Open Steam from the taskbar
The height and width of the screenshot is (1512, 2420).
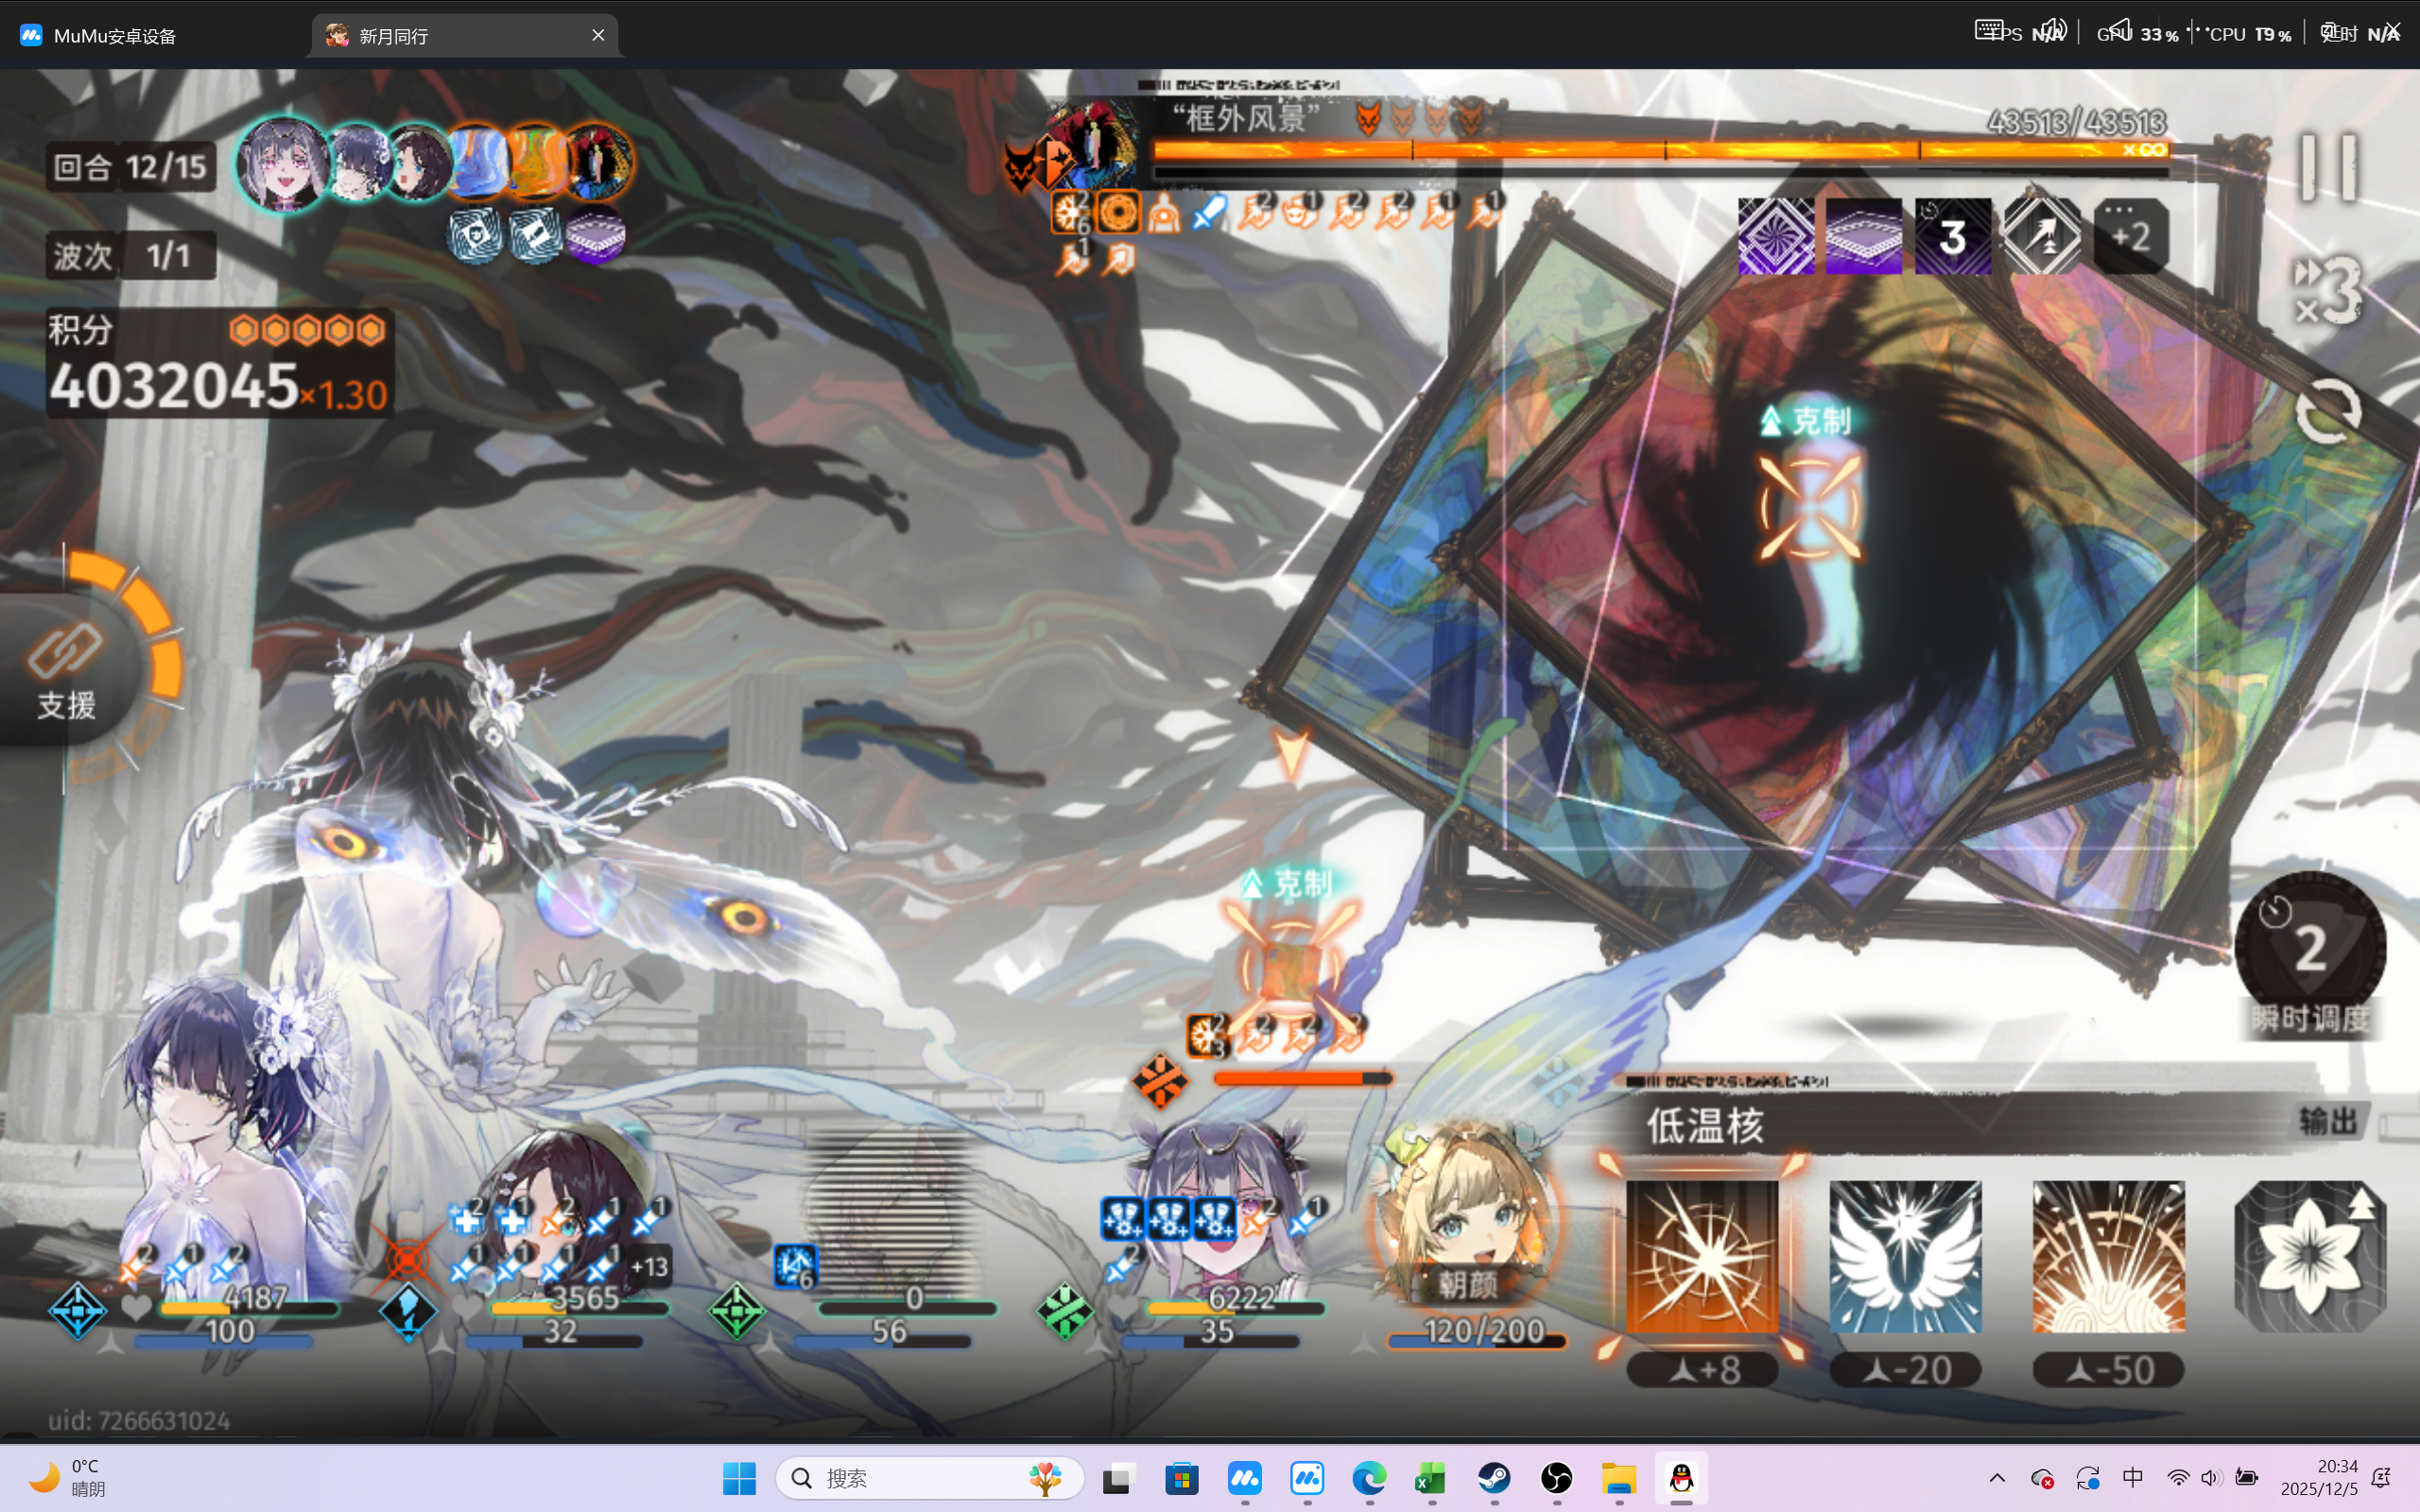tap(1494, 1478)
